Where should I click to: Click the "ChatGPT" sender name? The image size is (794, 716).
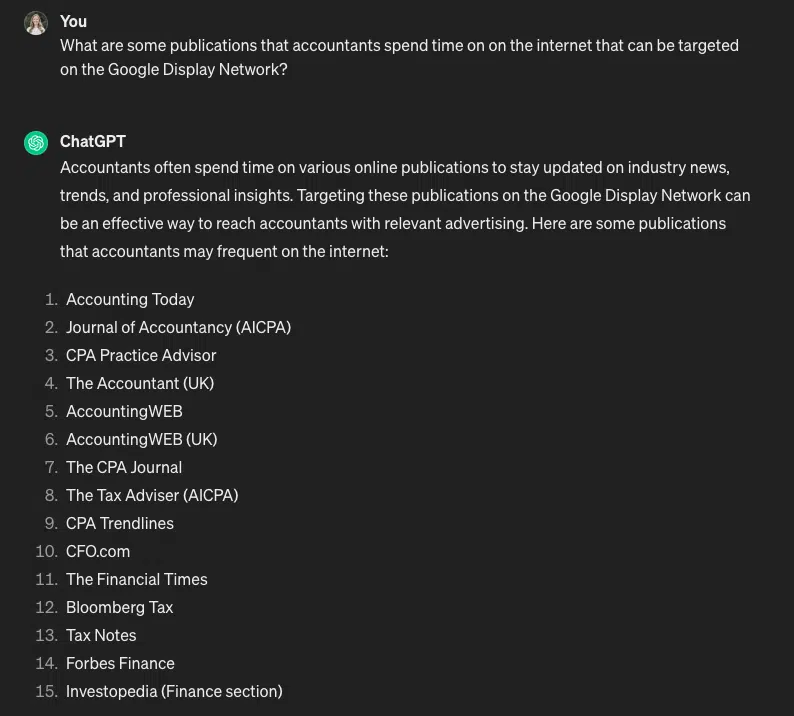(93, 141)
